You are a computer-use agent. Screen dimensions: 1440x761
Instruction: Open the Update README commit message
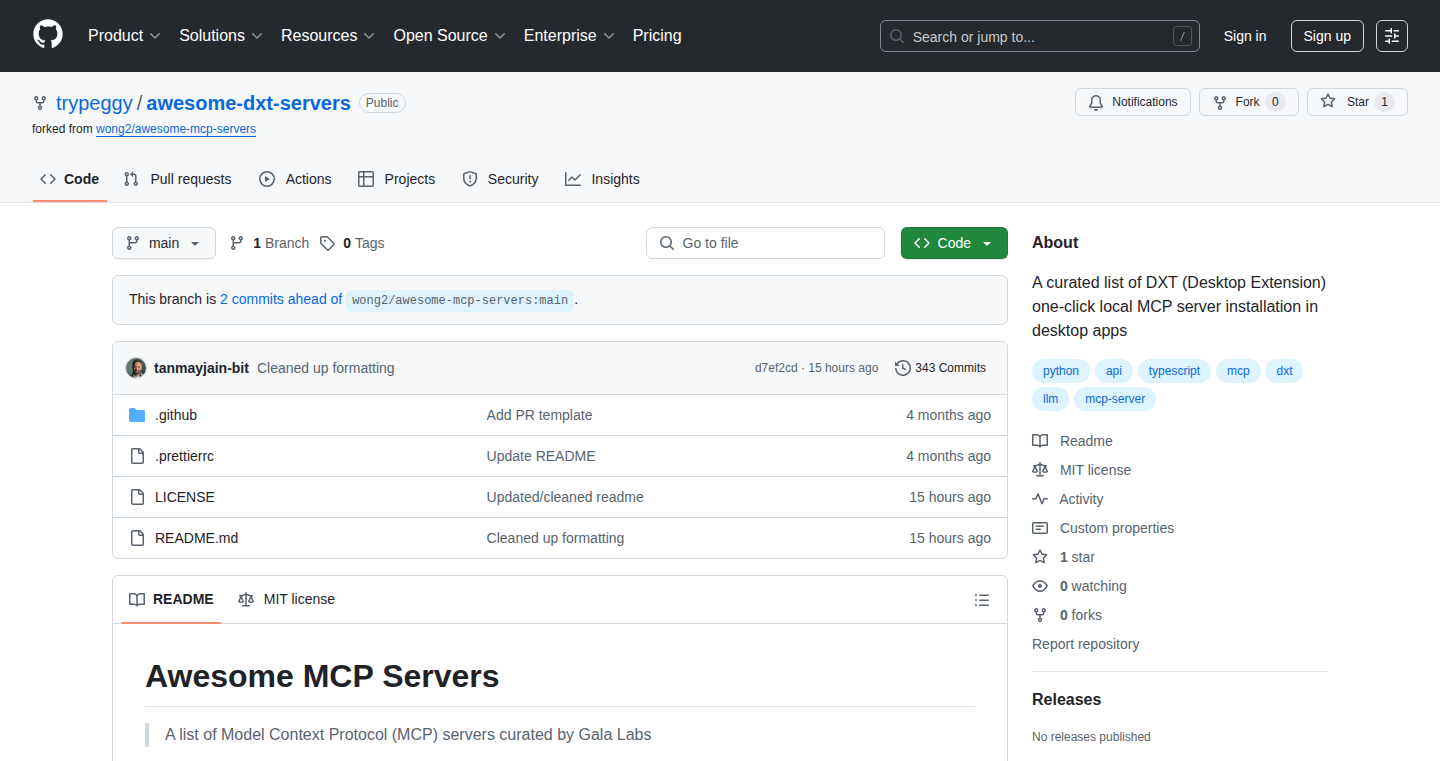pyautogui.click(x=541, y=456)
